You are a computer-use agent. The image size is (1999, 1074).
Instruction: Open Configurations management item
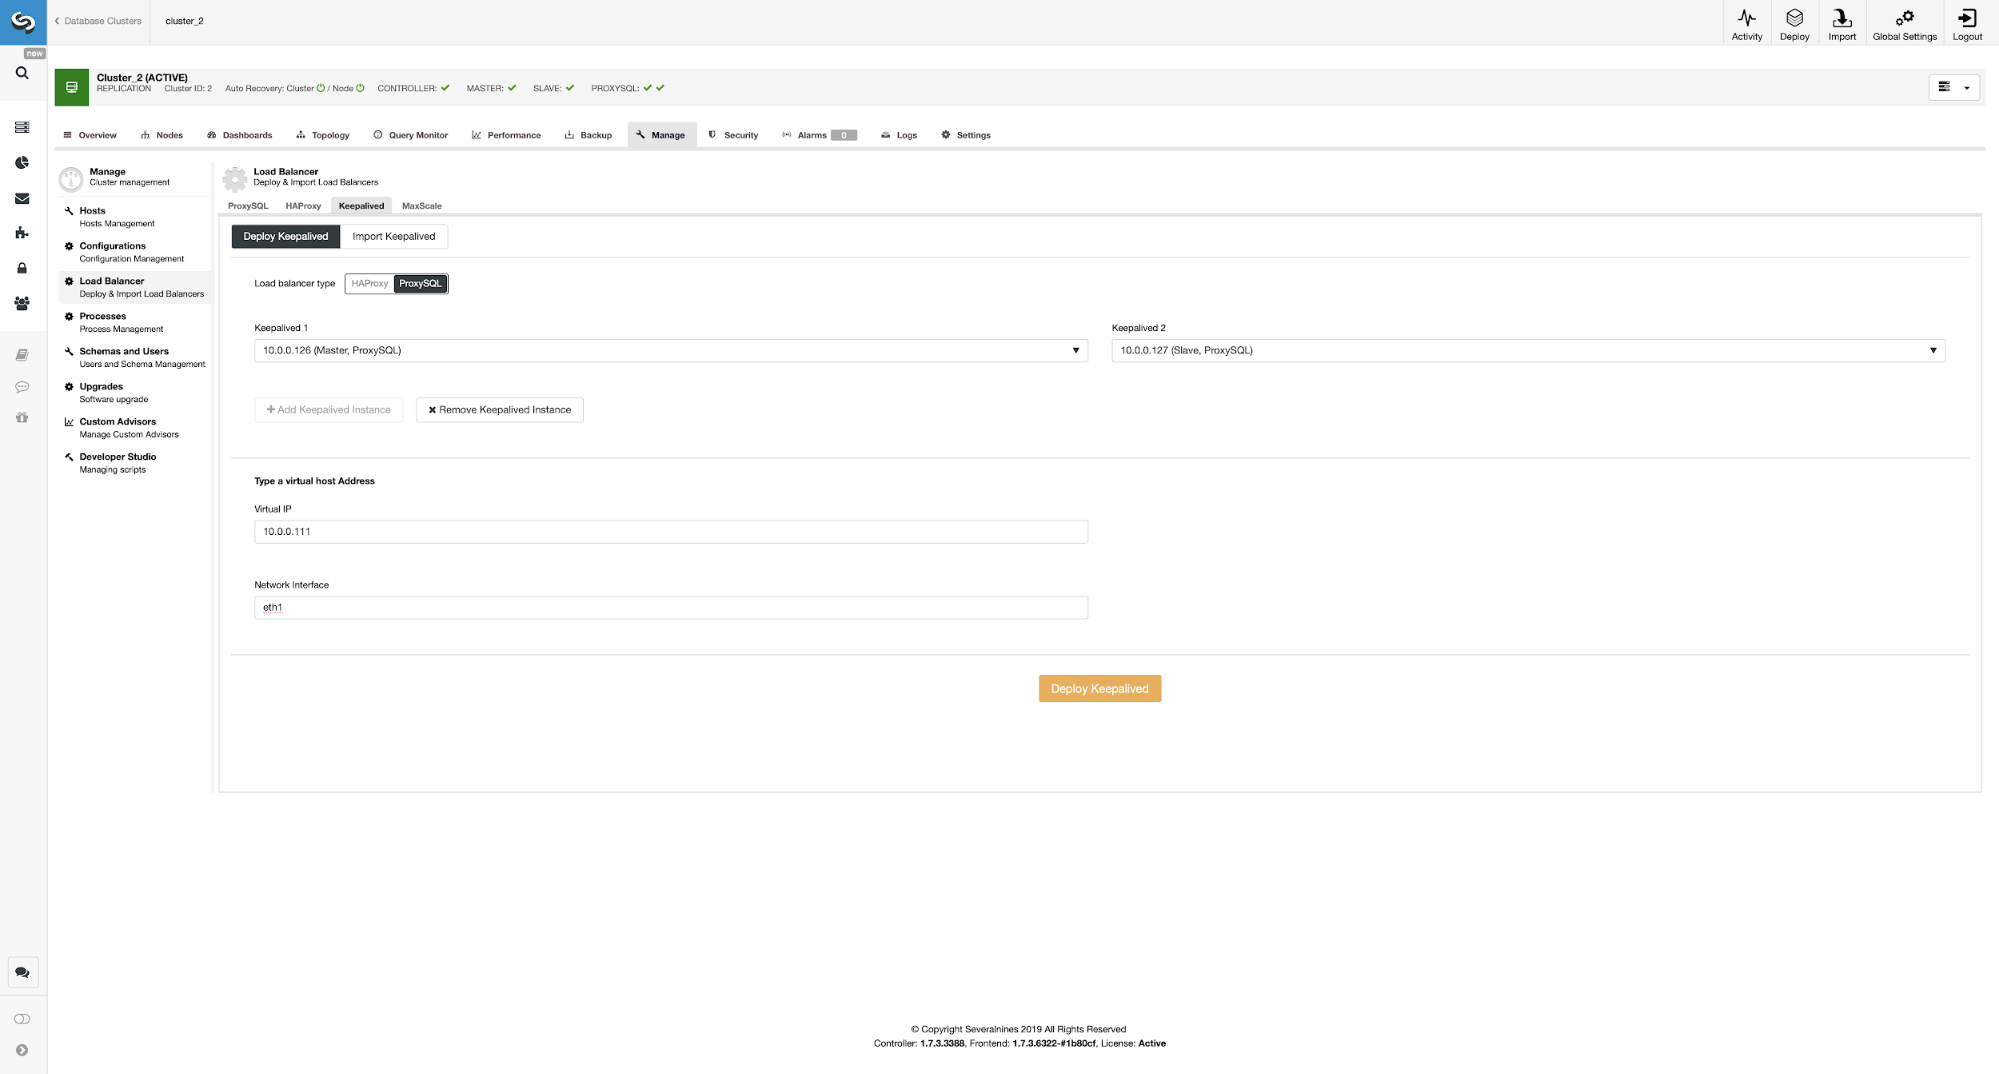pyautogui.click(x=135, y=252)
